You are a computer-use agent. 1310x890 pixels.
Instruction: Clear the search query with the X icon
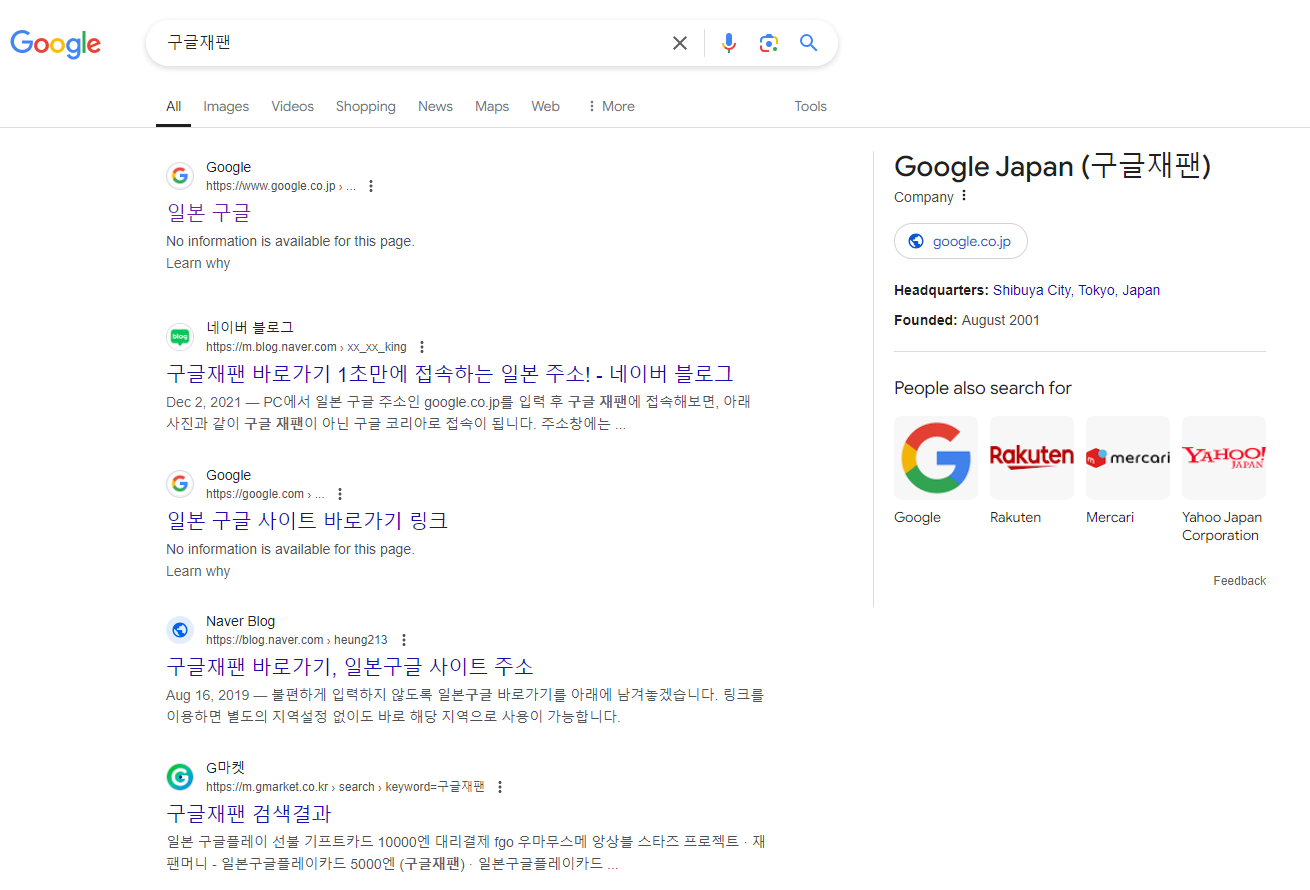(x=680, y=43)
